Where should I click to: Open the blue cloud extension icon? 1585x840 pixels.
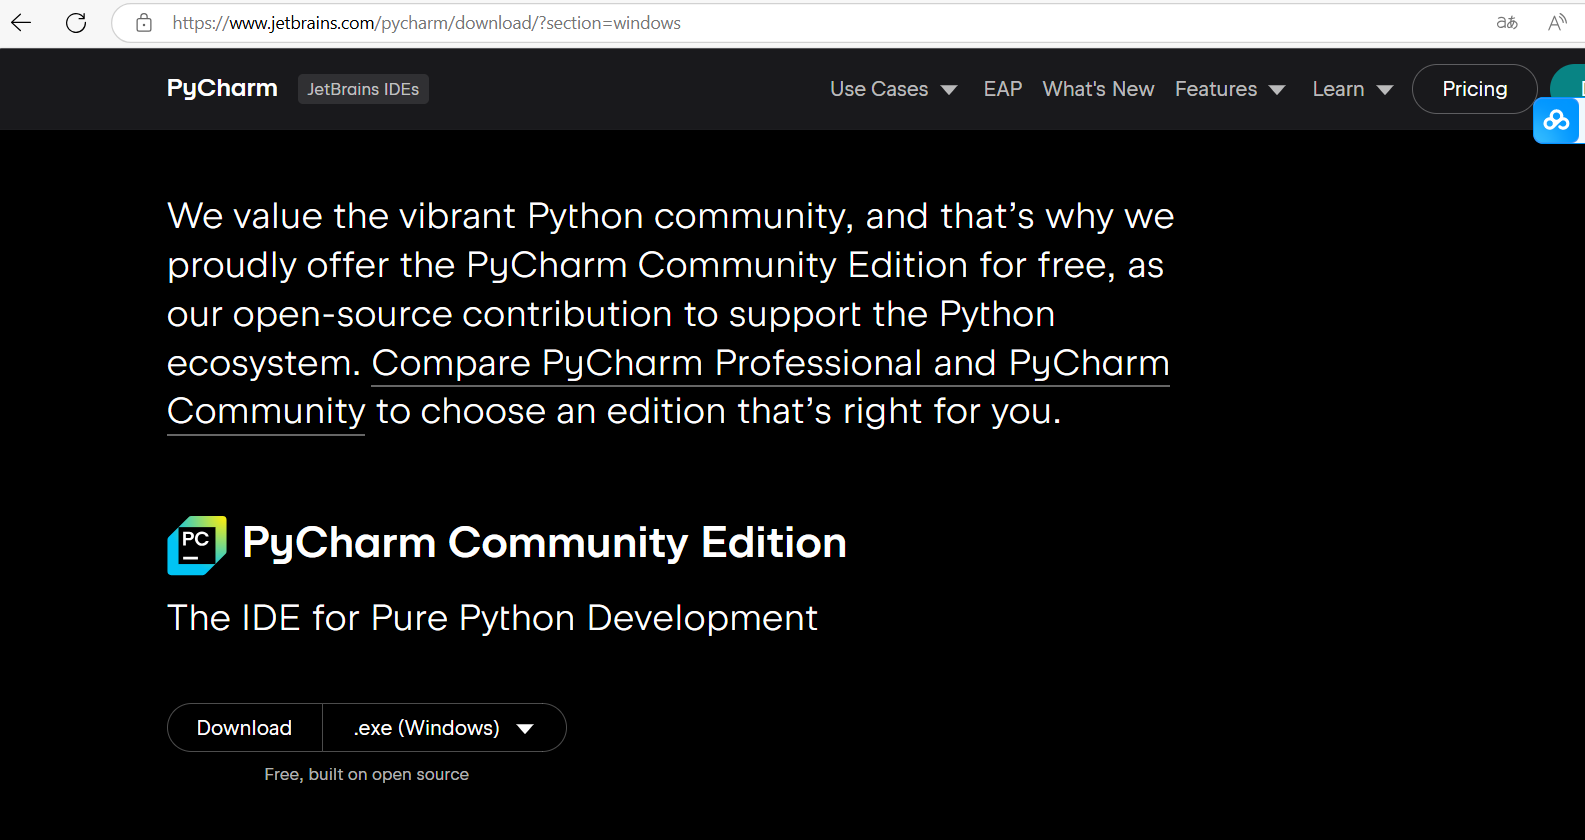pos(1557,121)
